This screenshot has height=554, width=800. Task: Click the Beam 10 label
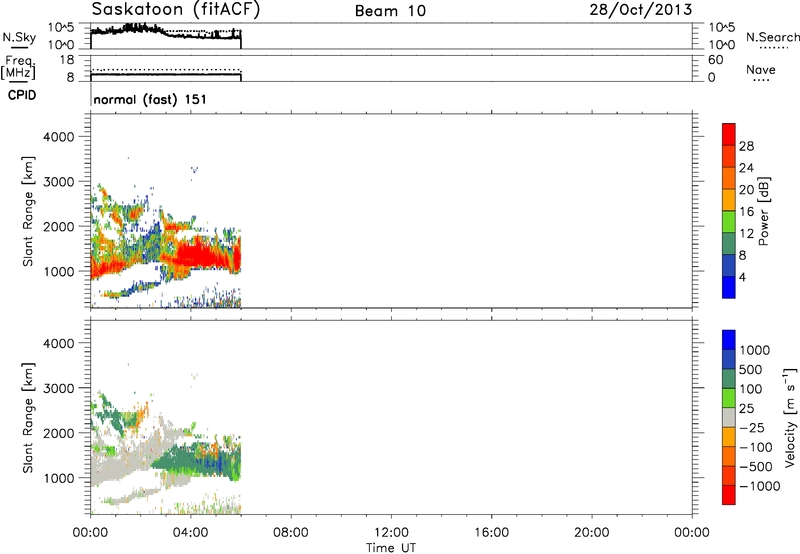(x=390, y=11)
